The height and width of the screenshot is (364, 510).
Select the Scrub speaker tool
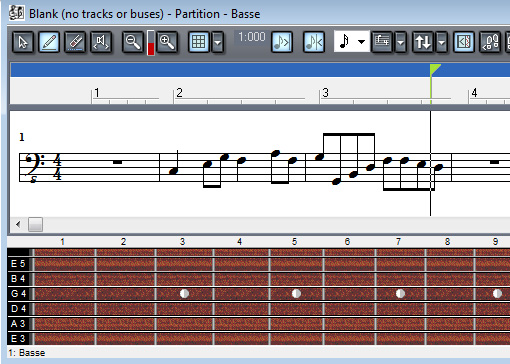point(101,42)
